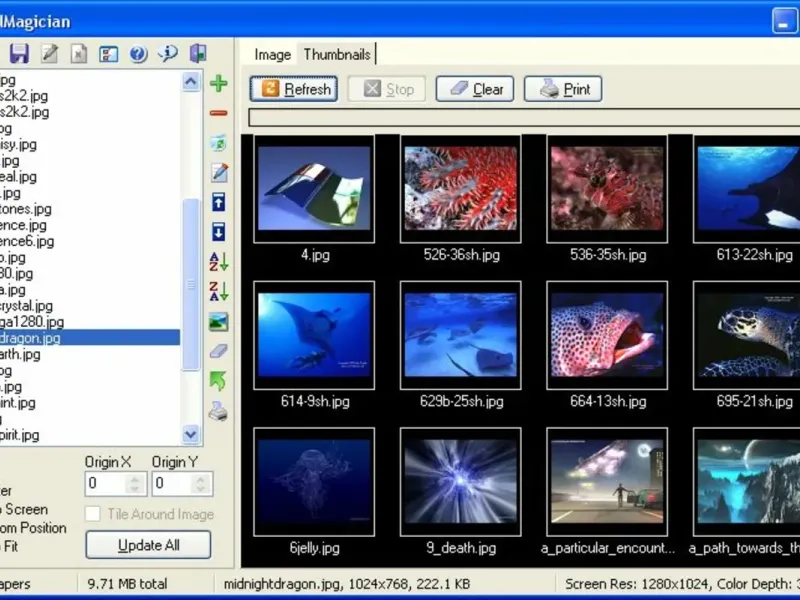
Task: Click the file list scroll-down arrow
Action: pyautogui.click(x=191, y=434)
